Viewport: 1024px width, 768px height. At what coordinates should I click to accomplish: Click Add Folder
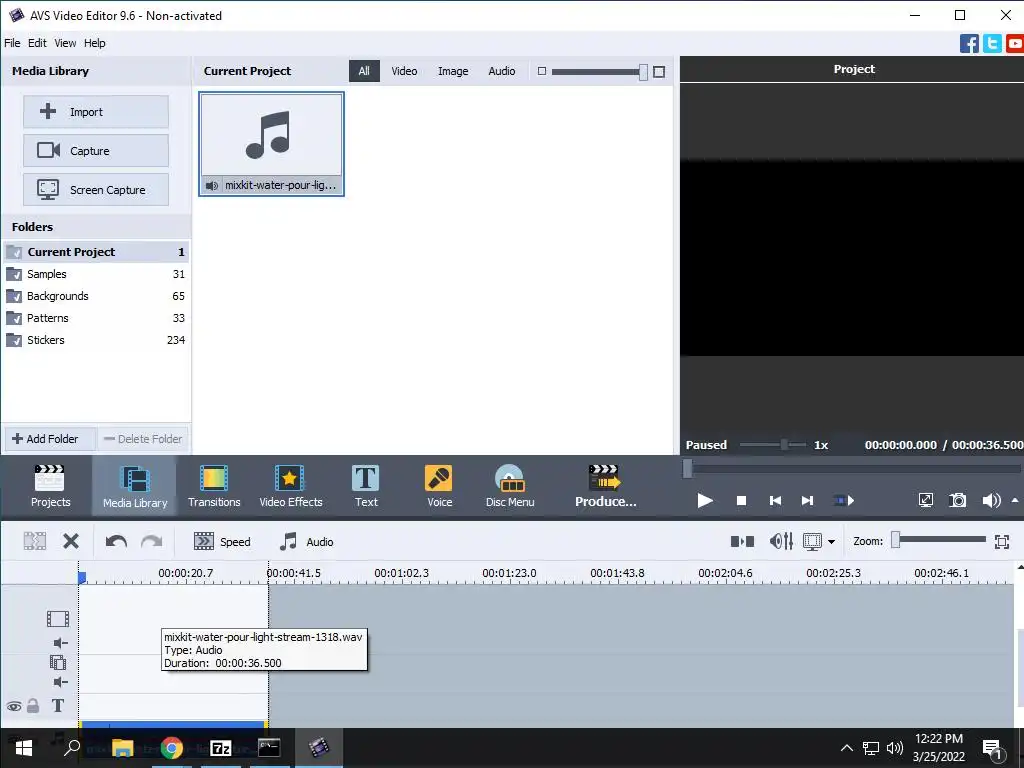[50, 439]
